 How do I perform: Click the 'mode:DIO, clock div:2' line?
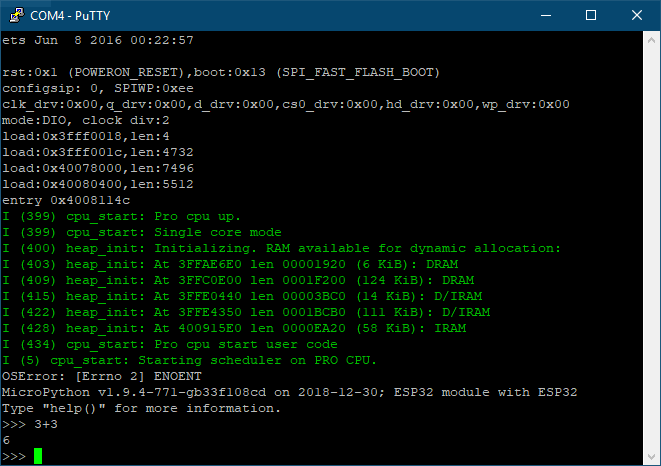tap(86, 121)
